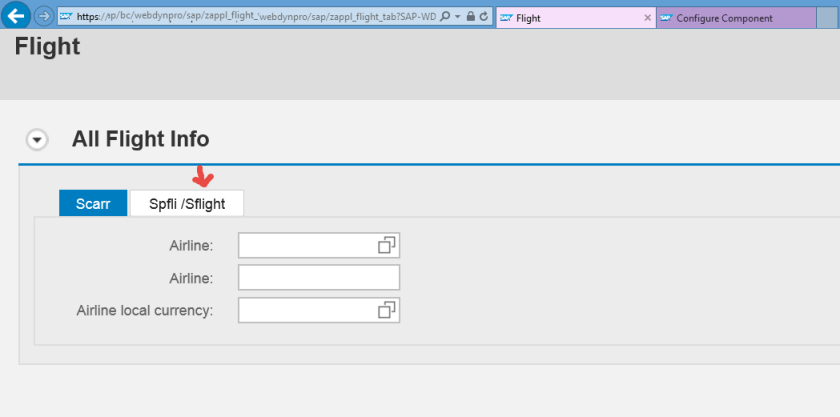Click the browser Forward arrow button

point(43,16)
